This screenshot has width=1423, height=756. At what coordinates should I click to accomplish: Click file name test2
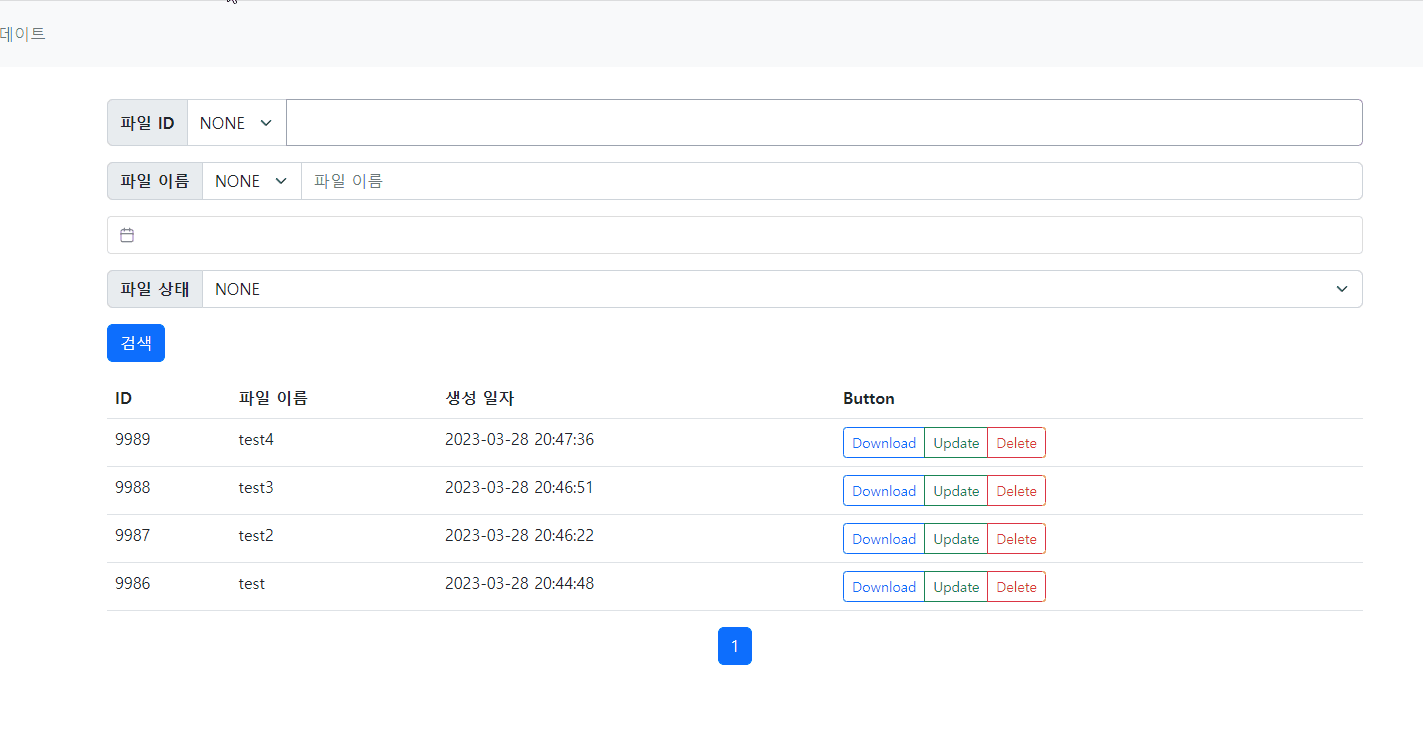coord(256,535)
